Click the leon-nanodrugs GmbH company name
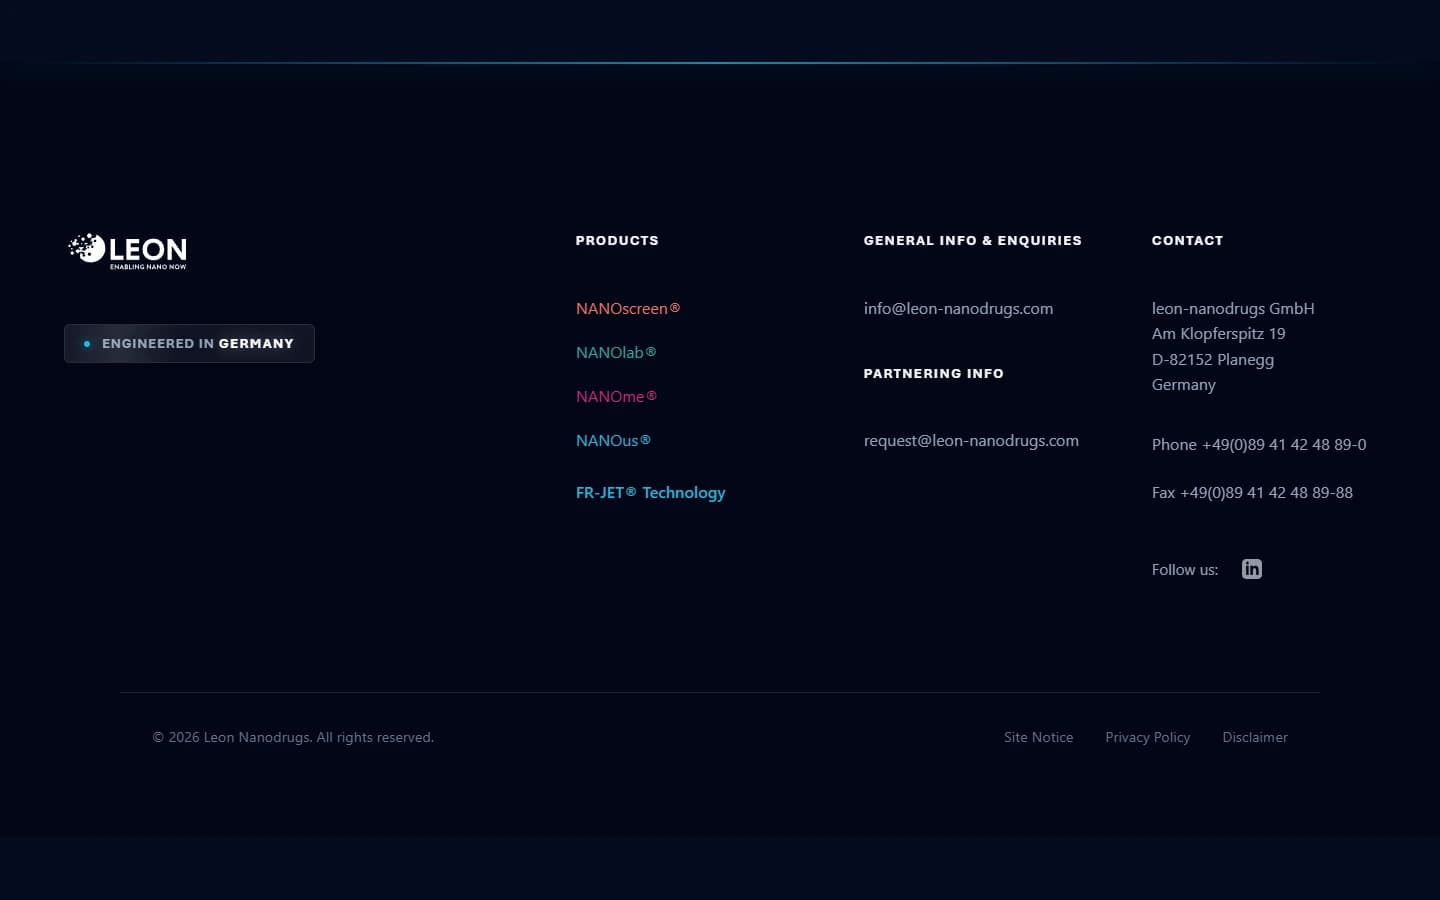Screen dimensions: 1440x900 (x=1233, y=308)
